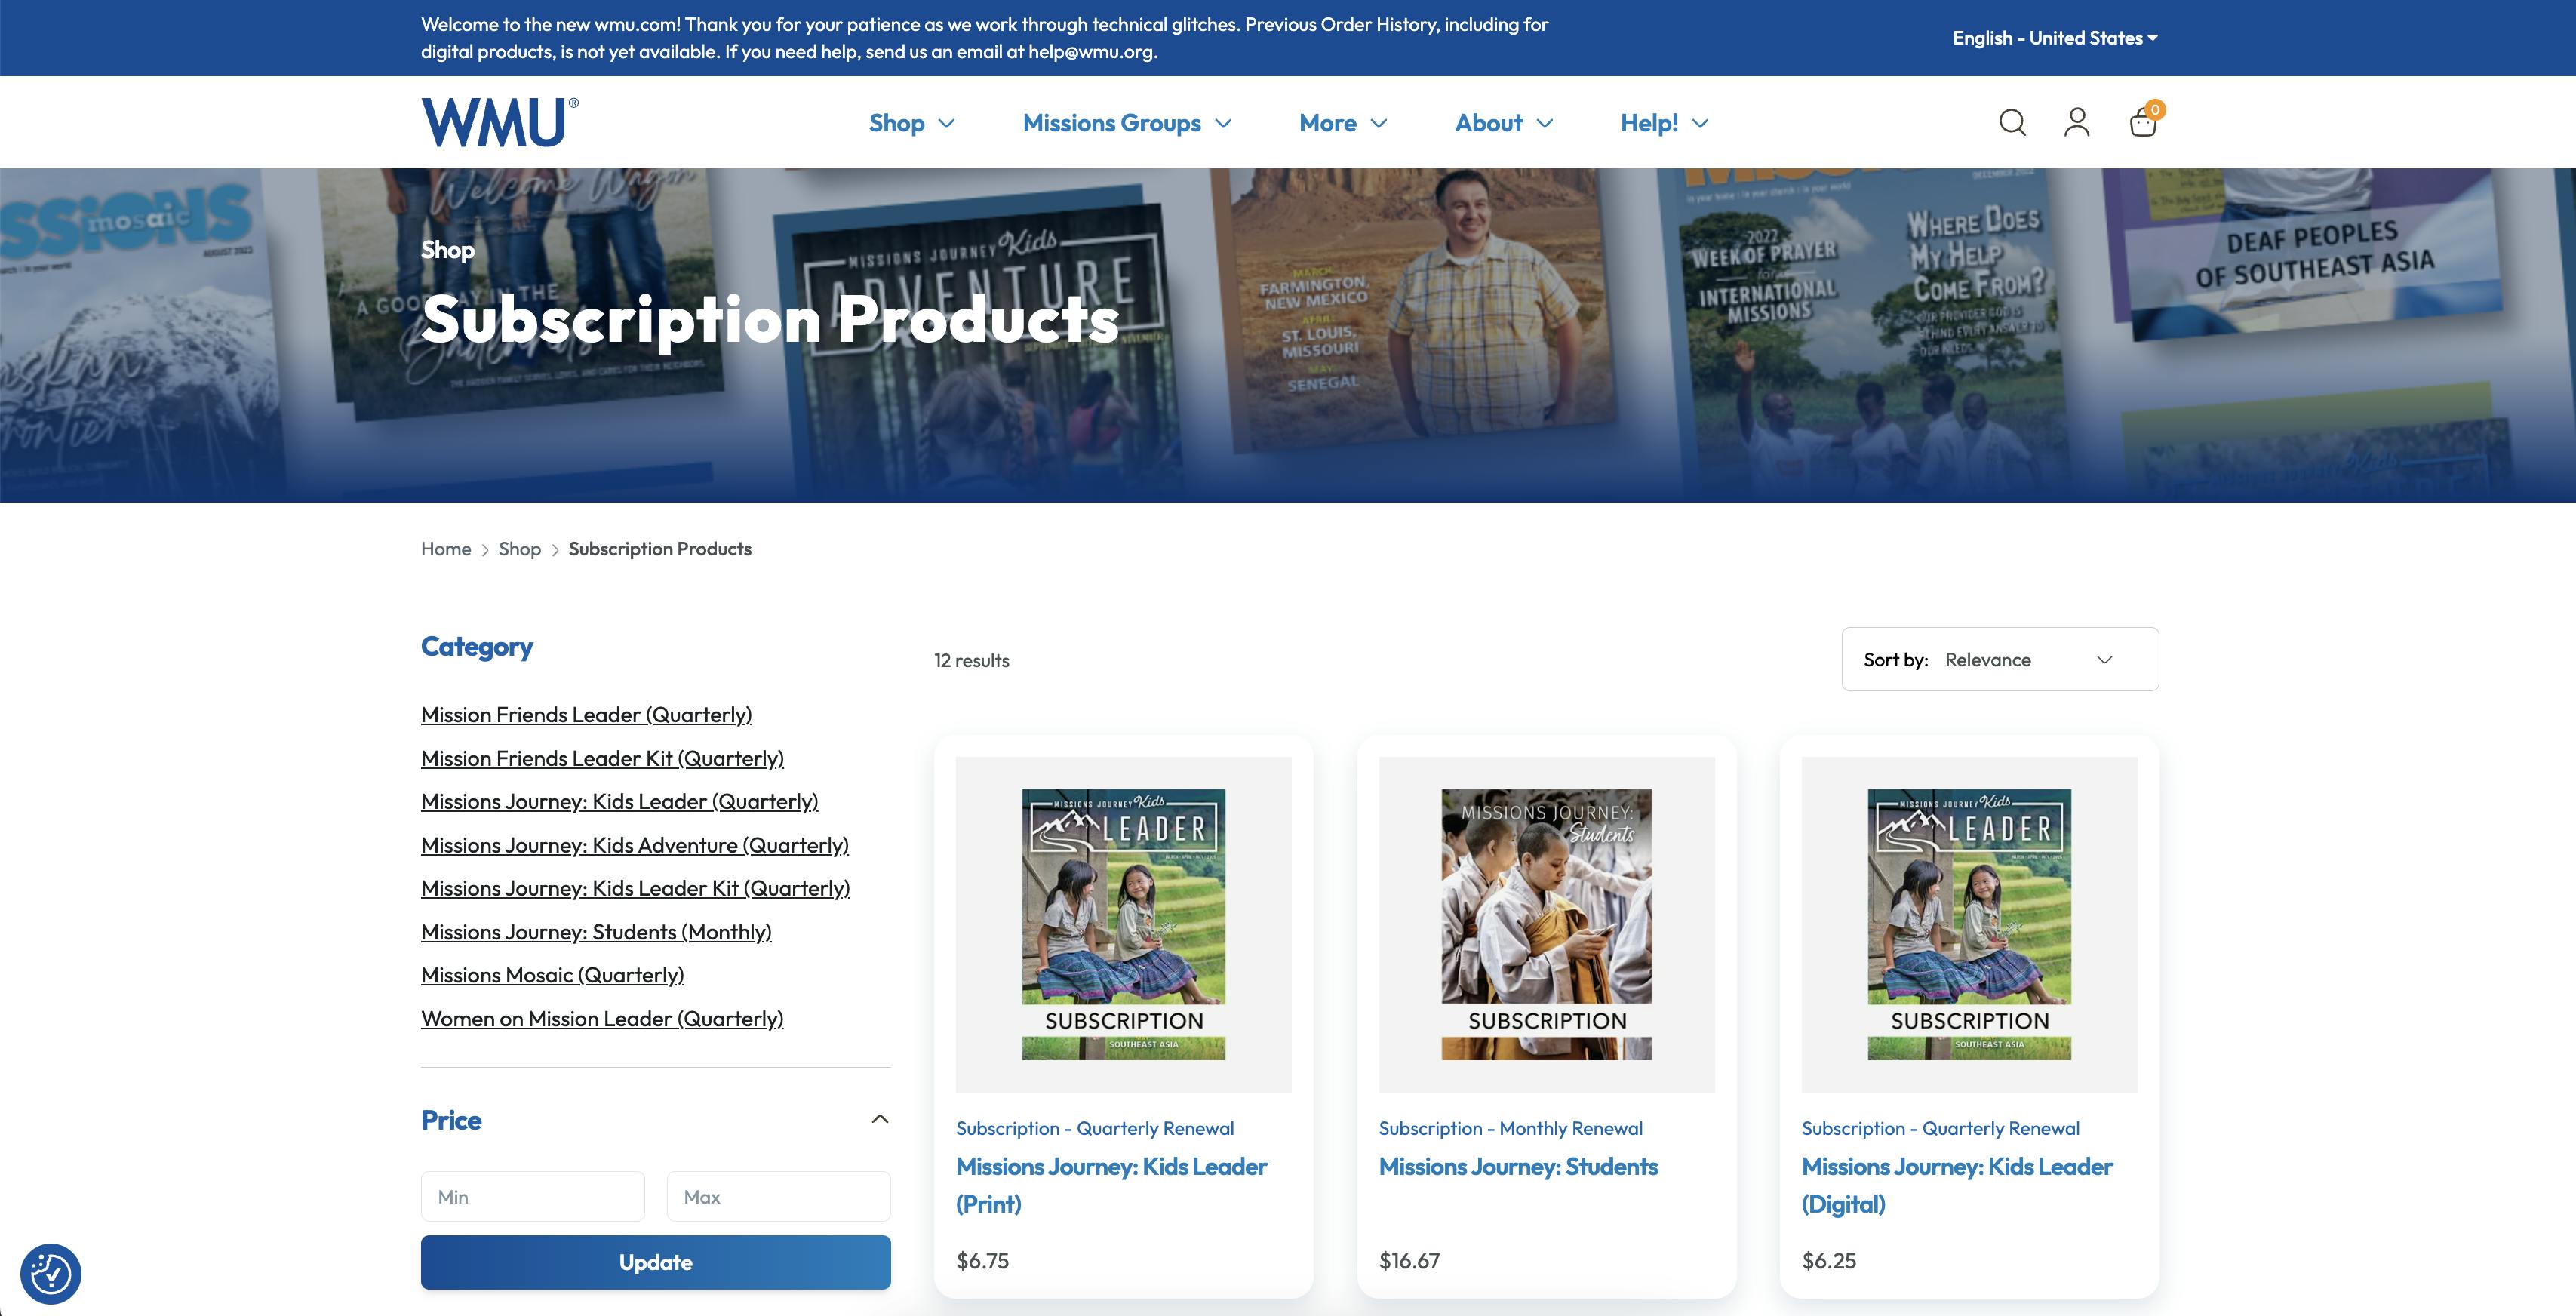
Task: Open the Kids Leader (Print) product thumbnail
Action: tap(1123, 924)
